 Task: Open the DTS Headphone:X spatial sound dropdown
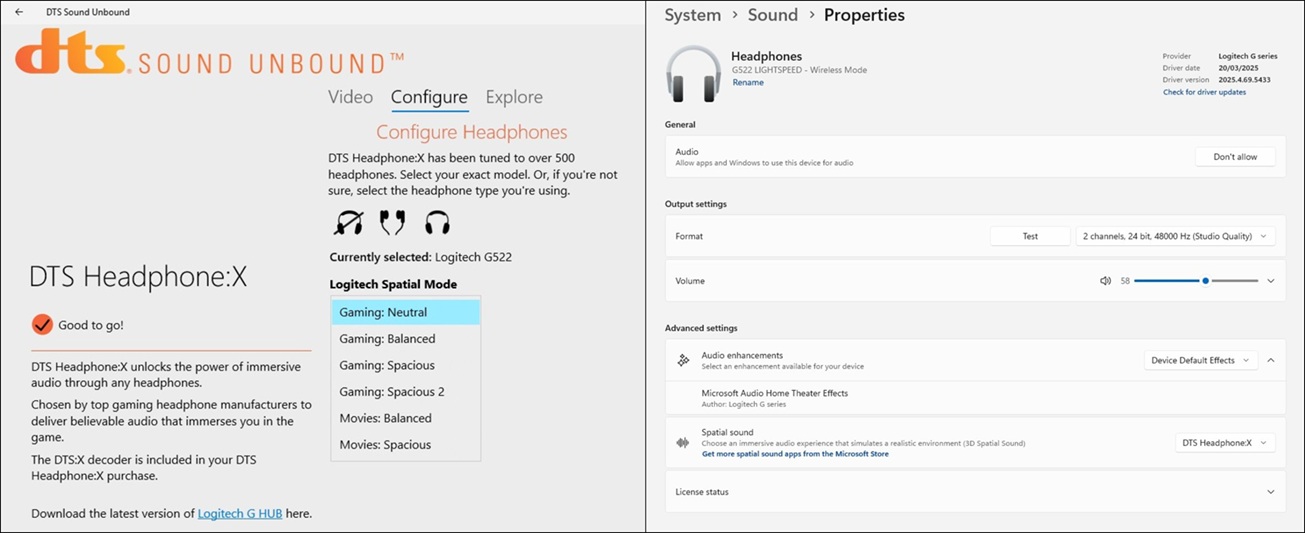point(1224,442)
